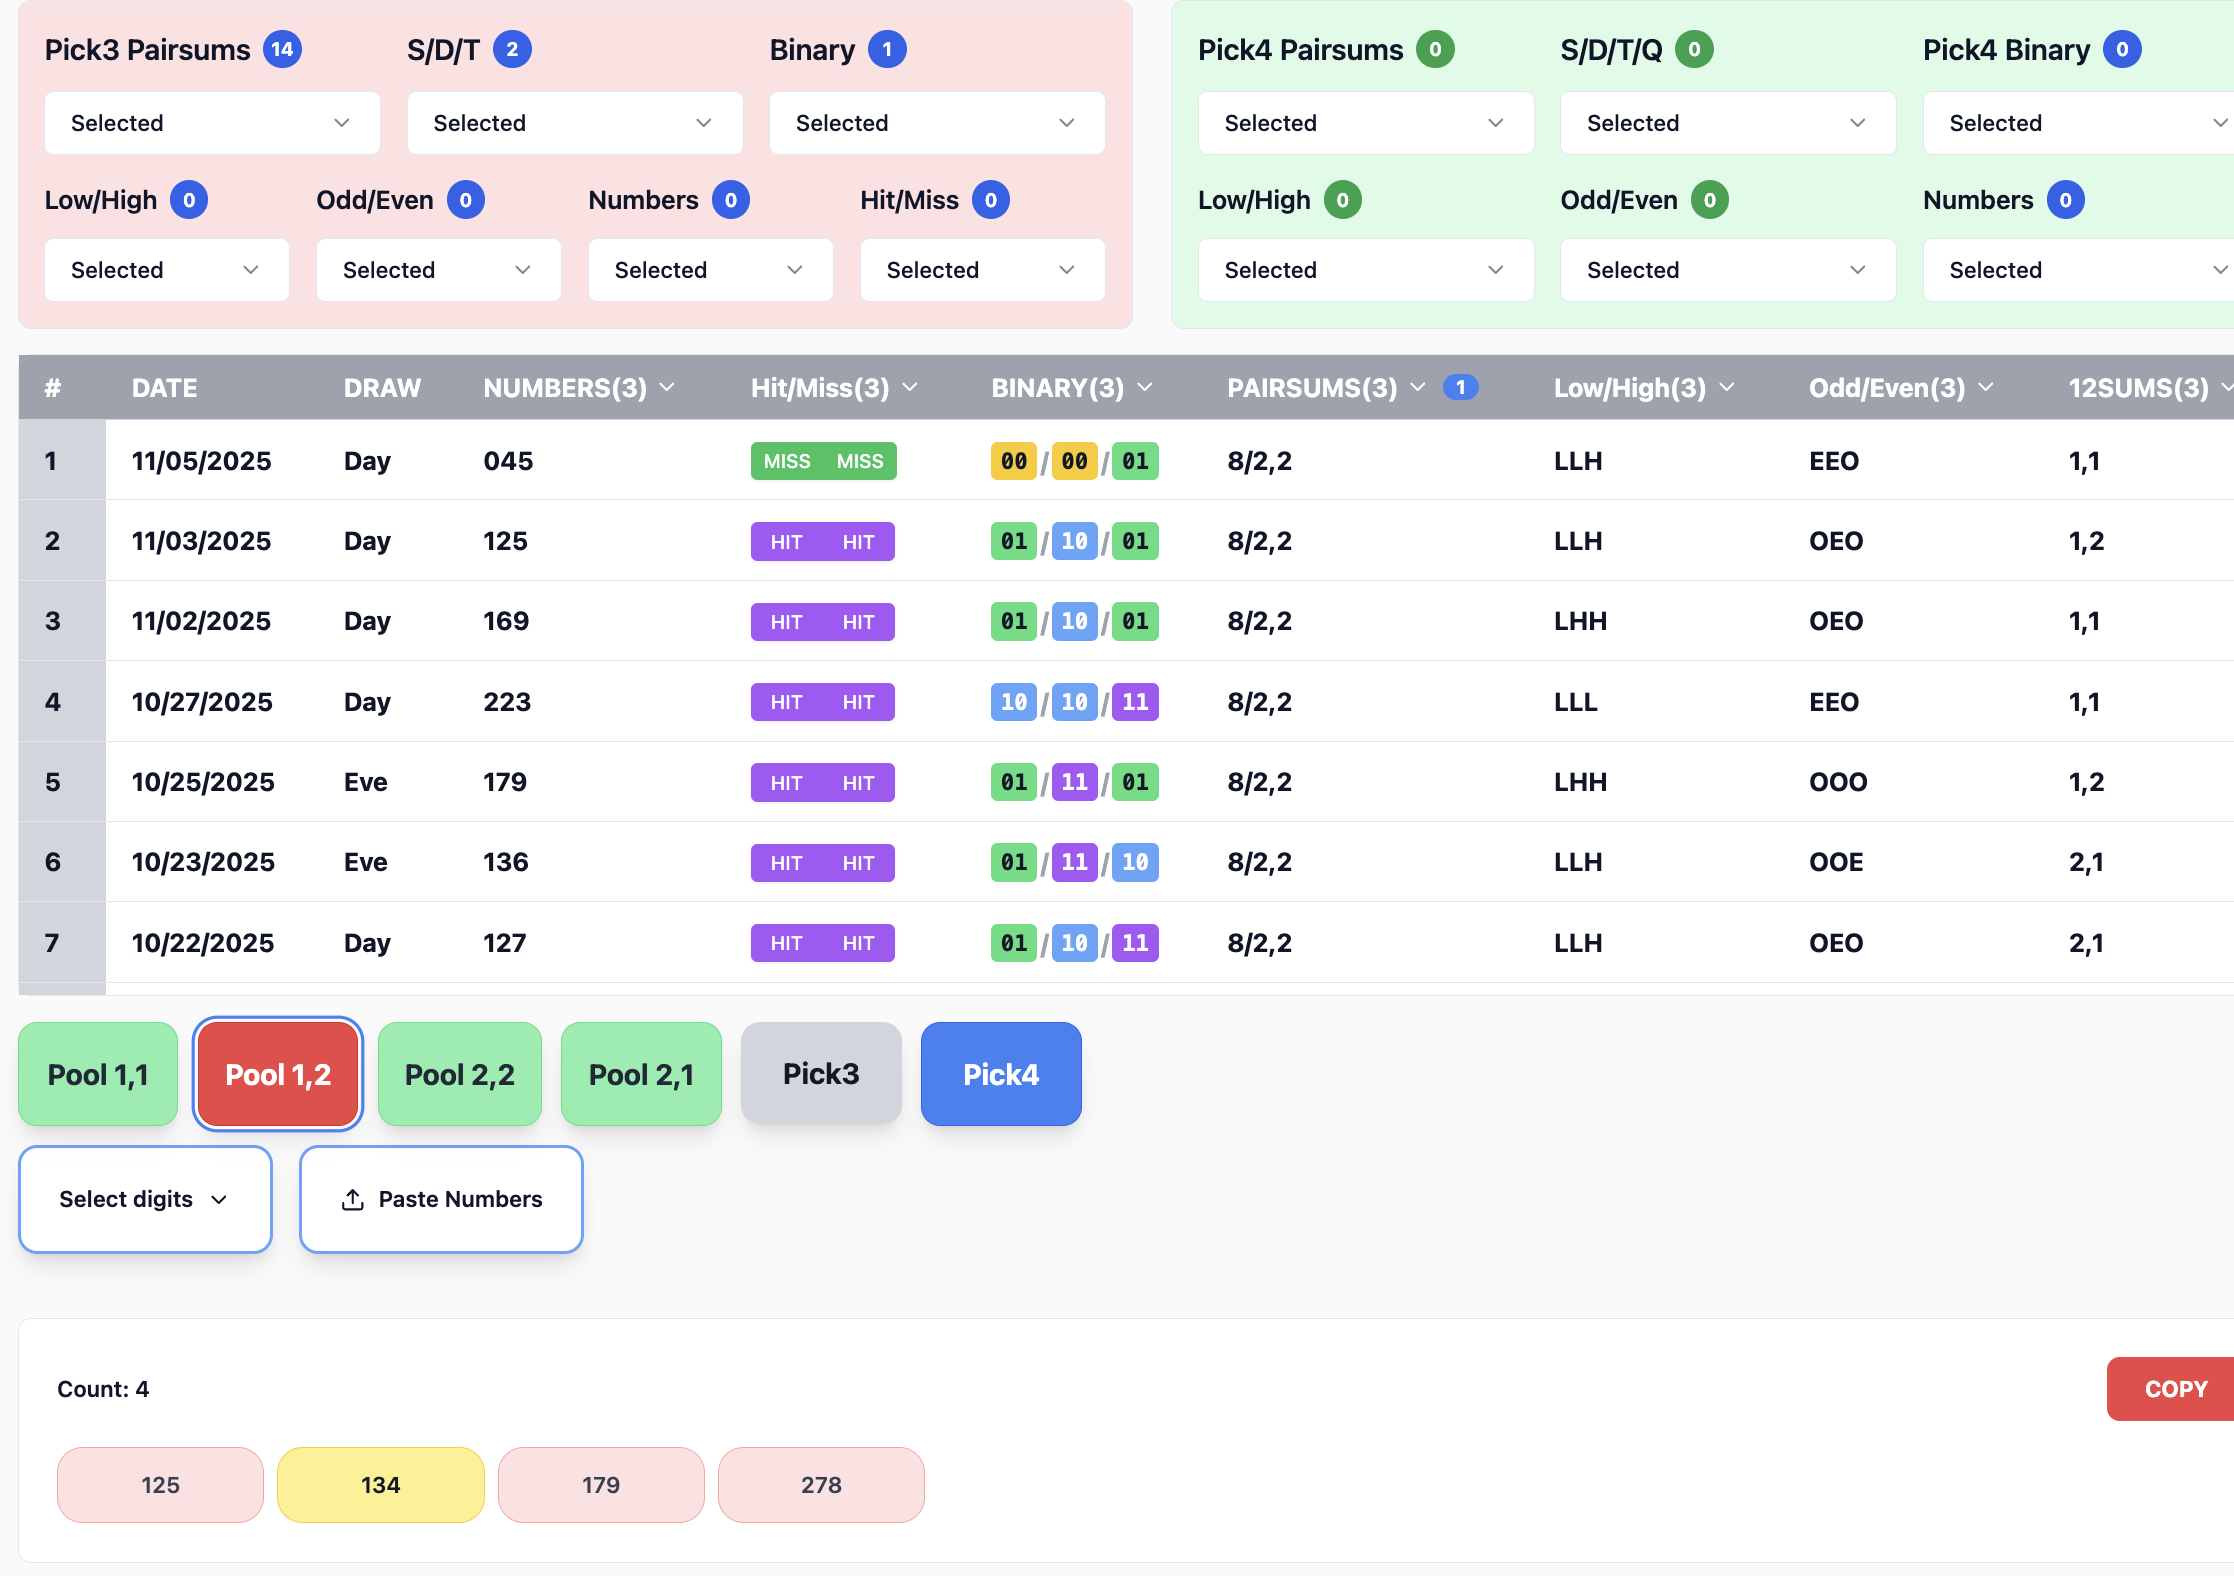Screen dimensions: 2234x1576
Task: Click the MISS MISS badge in row 1
Action: coord(823,461)
